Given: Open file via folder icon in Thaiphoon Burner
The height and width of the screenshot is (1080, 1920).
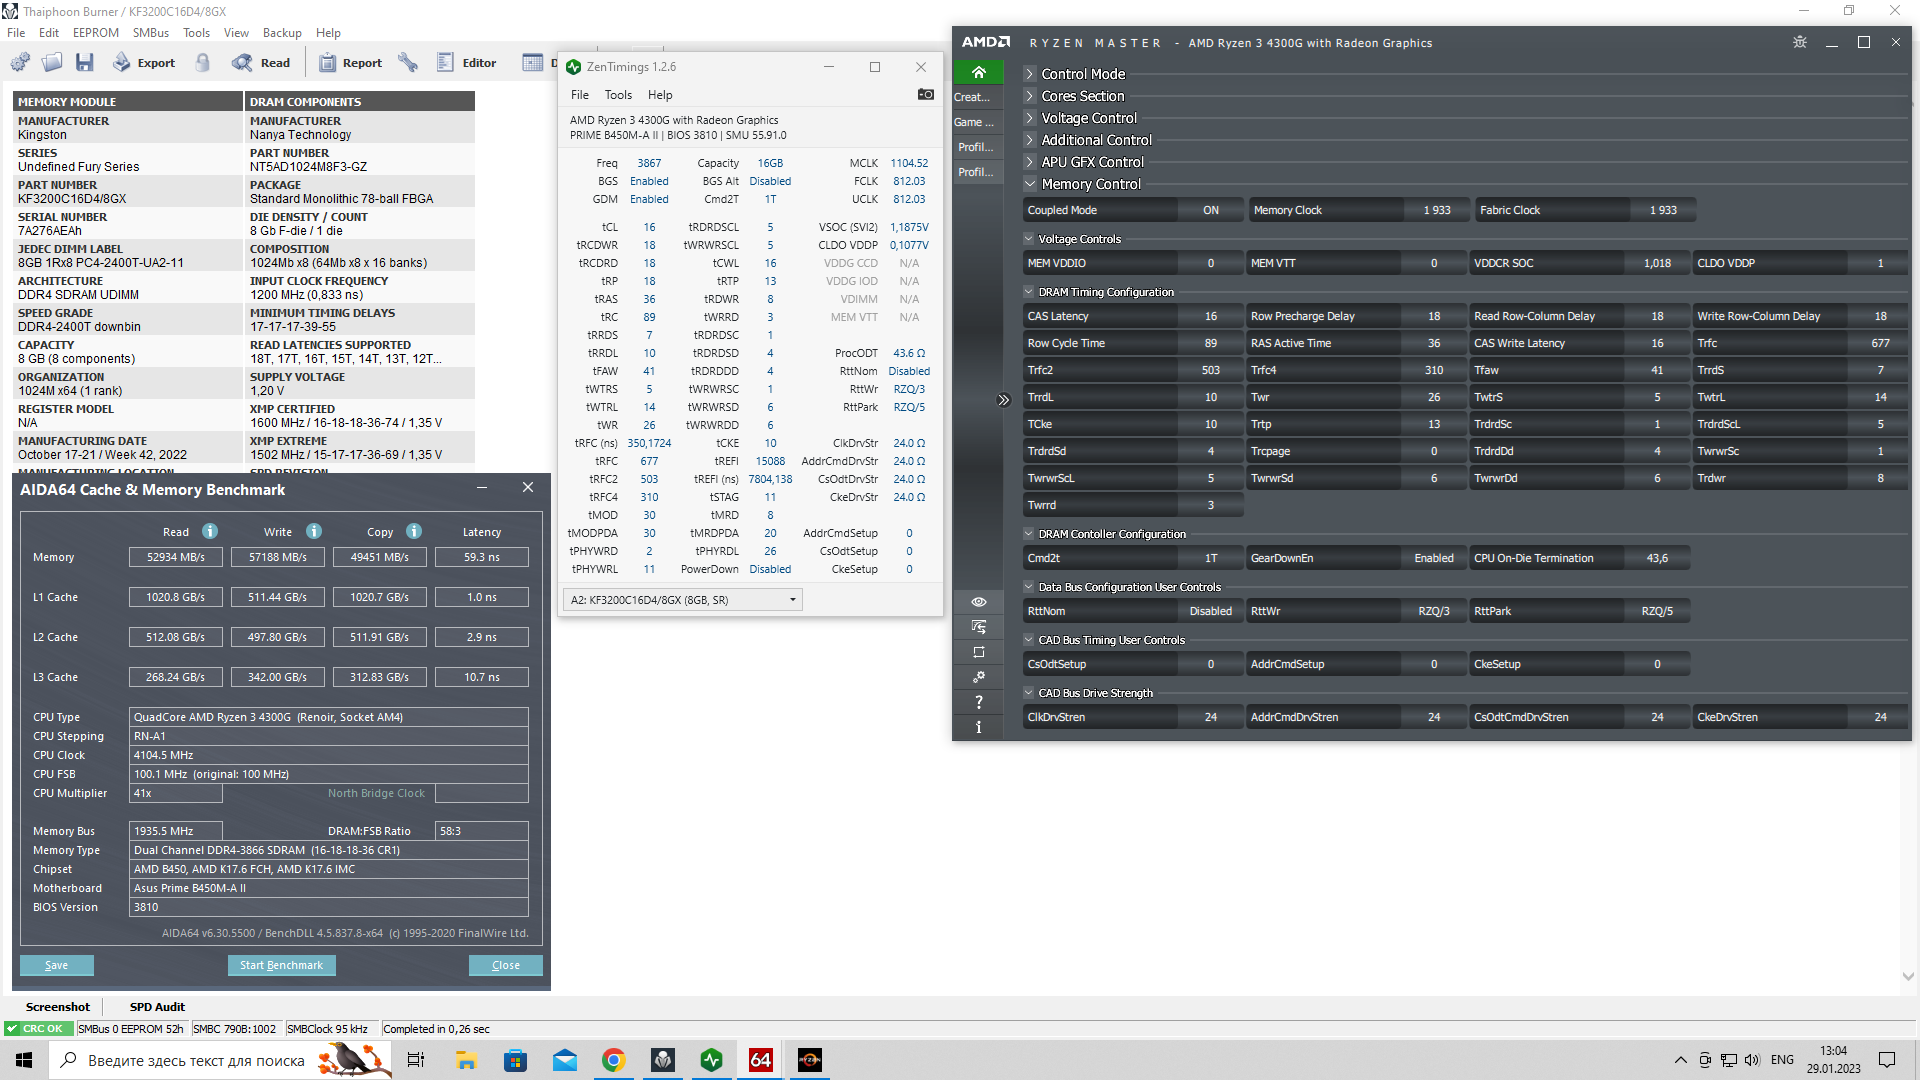Looking at the screenshot, I should tap(52, 62).
